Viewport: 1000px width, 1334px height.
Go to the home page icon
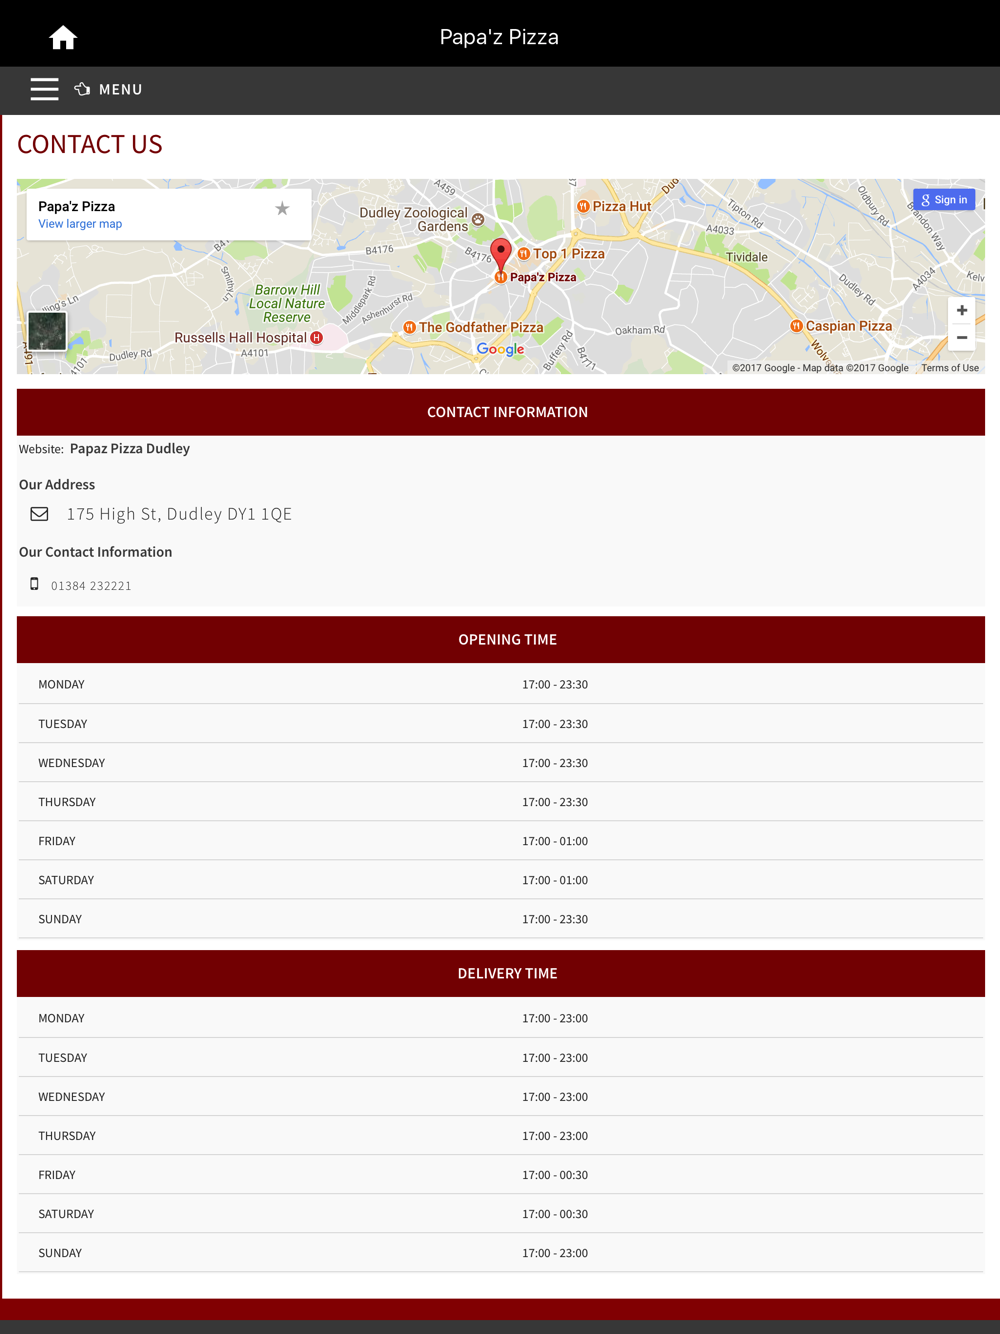(x=63, y=38)
